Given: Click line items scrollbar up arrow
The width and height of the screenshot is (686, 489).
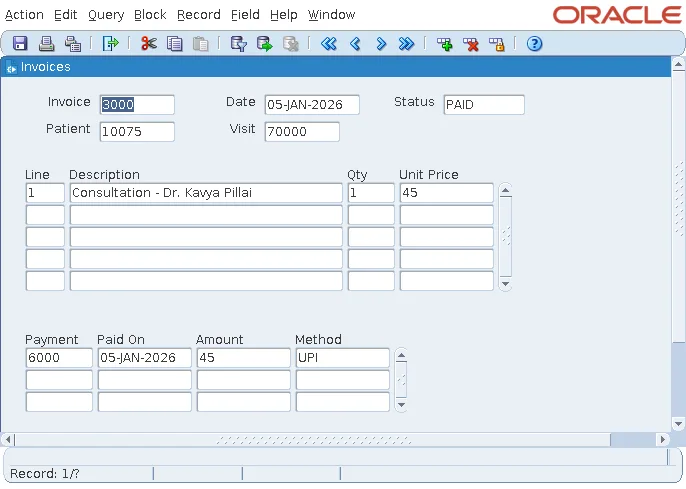Looking at the screenshot, I should (505, 190).
